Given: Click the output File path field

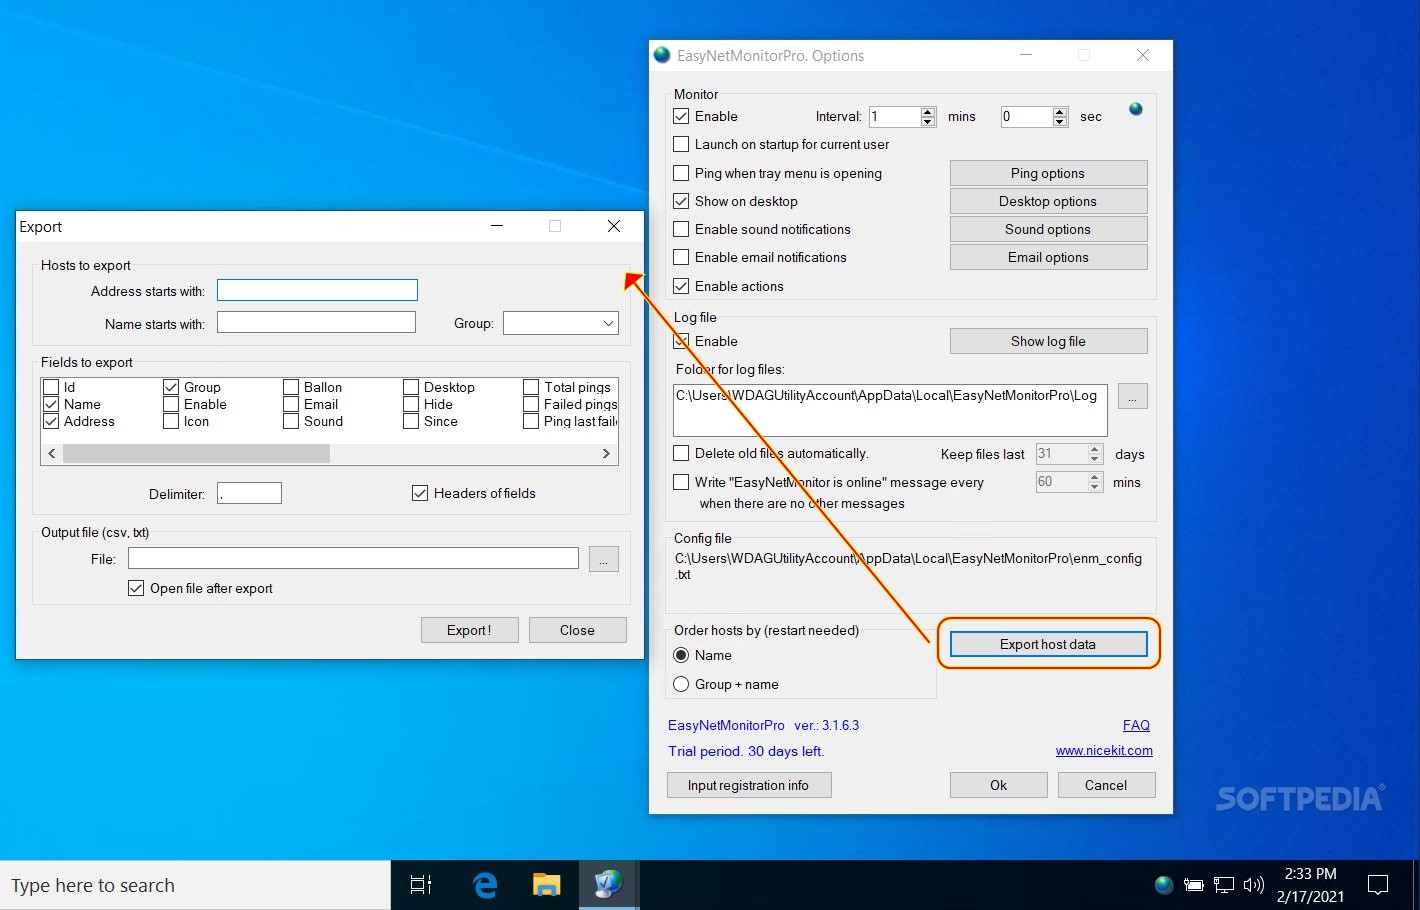Looking at the screenshot, I should point(353,558).
